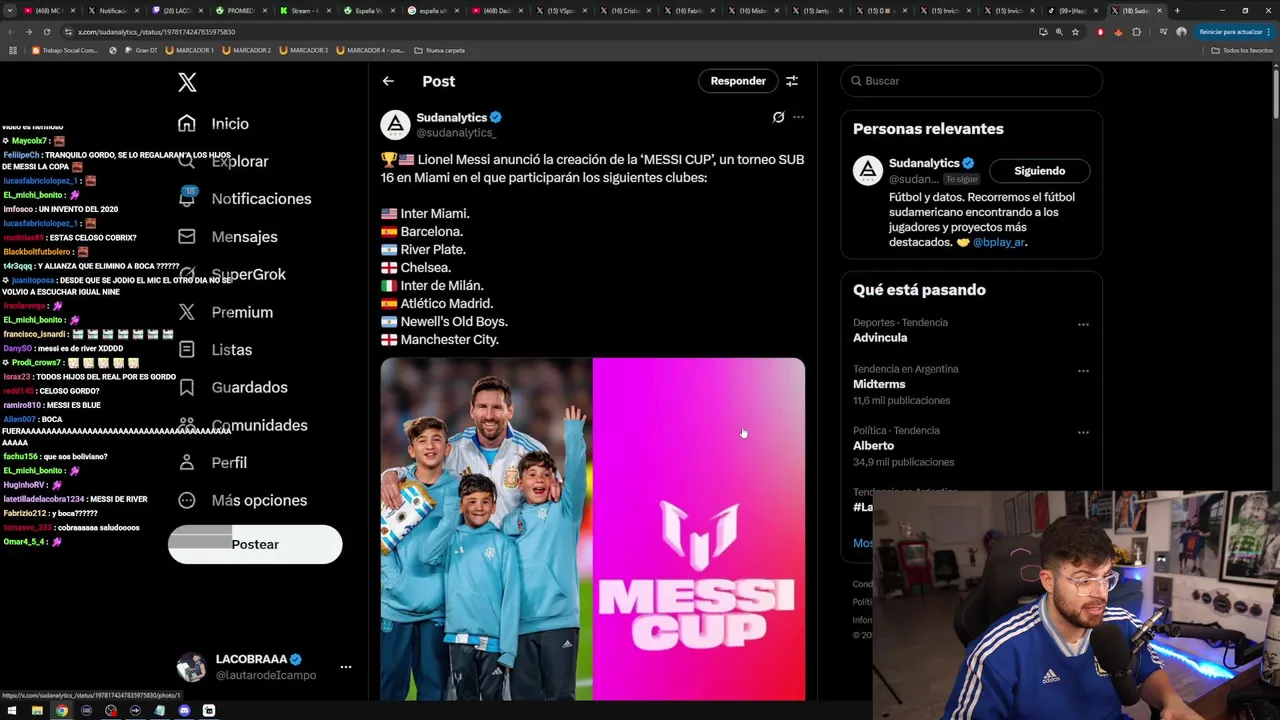Open Notificaciones in the X sidebar

(x=245, y=198)
